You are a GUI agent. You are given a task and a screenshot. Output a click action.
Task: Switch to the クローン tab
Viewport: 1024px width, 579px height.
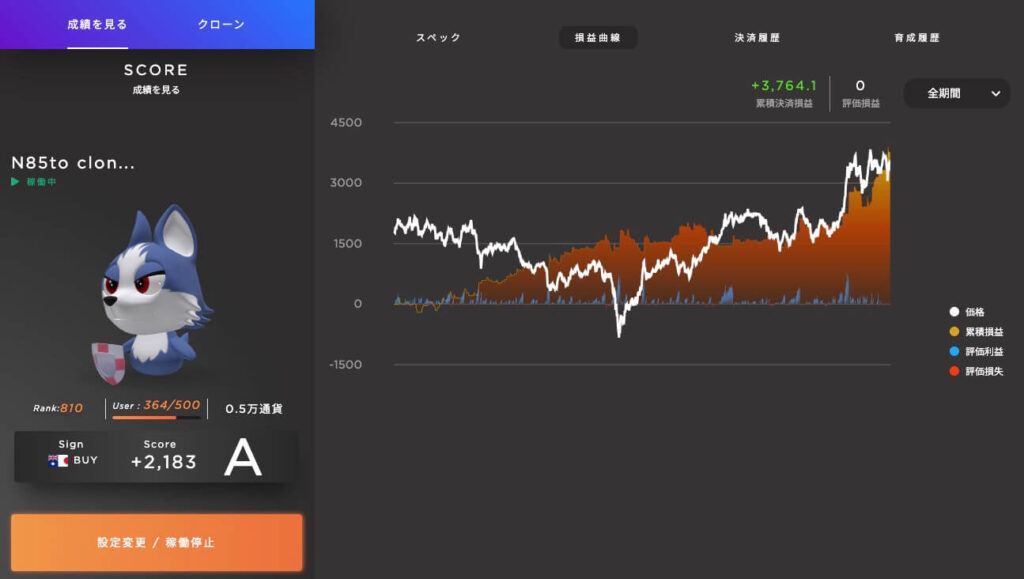click(221, 24)
